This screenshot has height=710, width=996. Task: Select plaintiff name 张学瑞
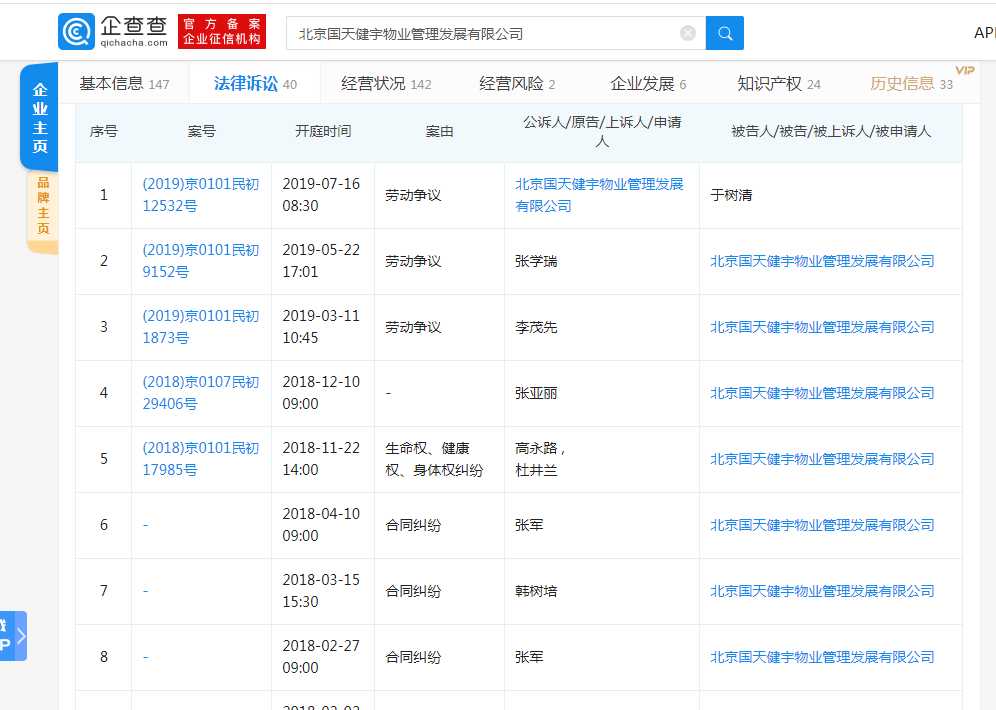coord(536,261)
